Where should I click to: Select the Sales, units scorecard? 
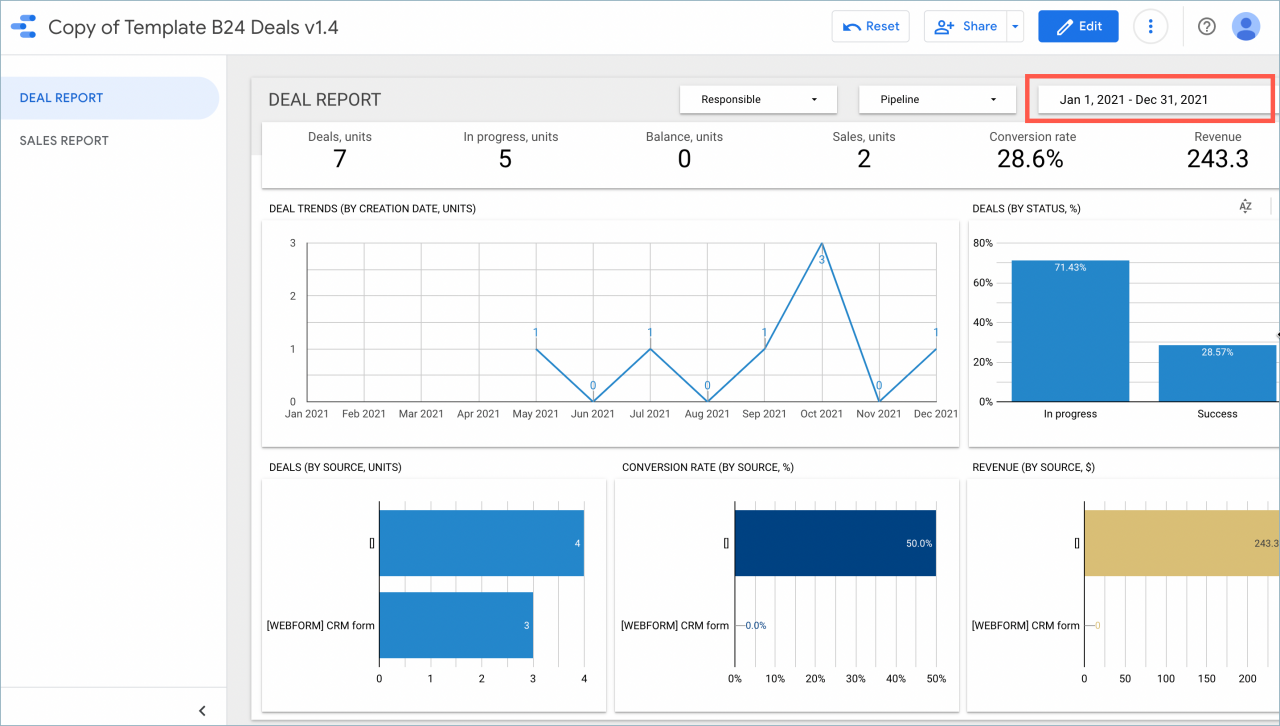[864, 149]
